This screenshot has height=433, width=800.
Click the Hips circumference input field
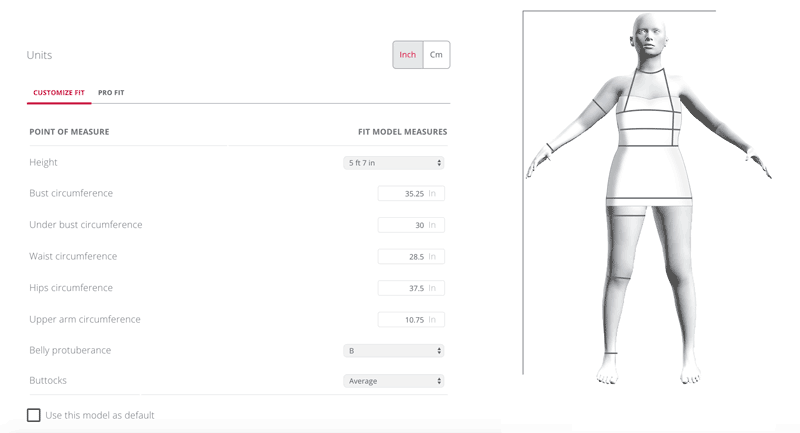pos(411,288)
